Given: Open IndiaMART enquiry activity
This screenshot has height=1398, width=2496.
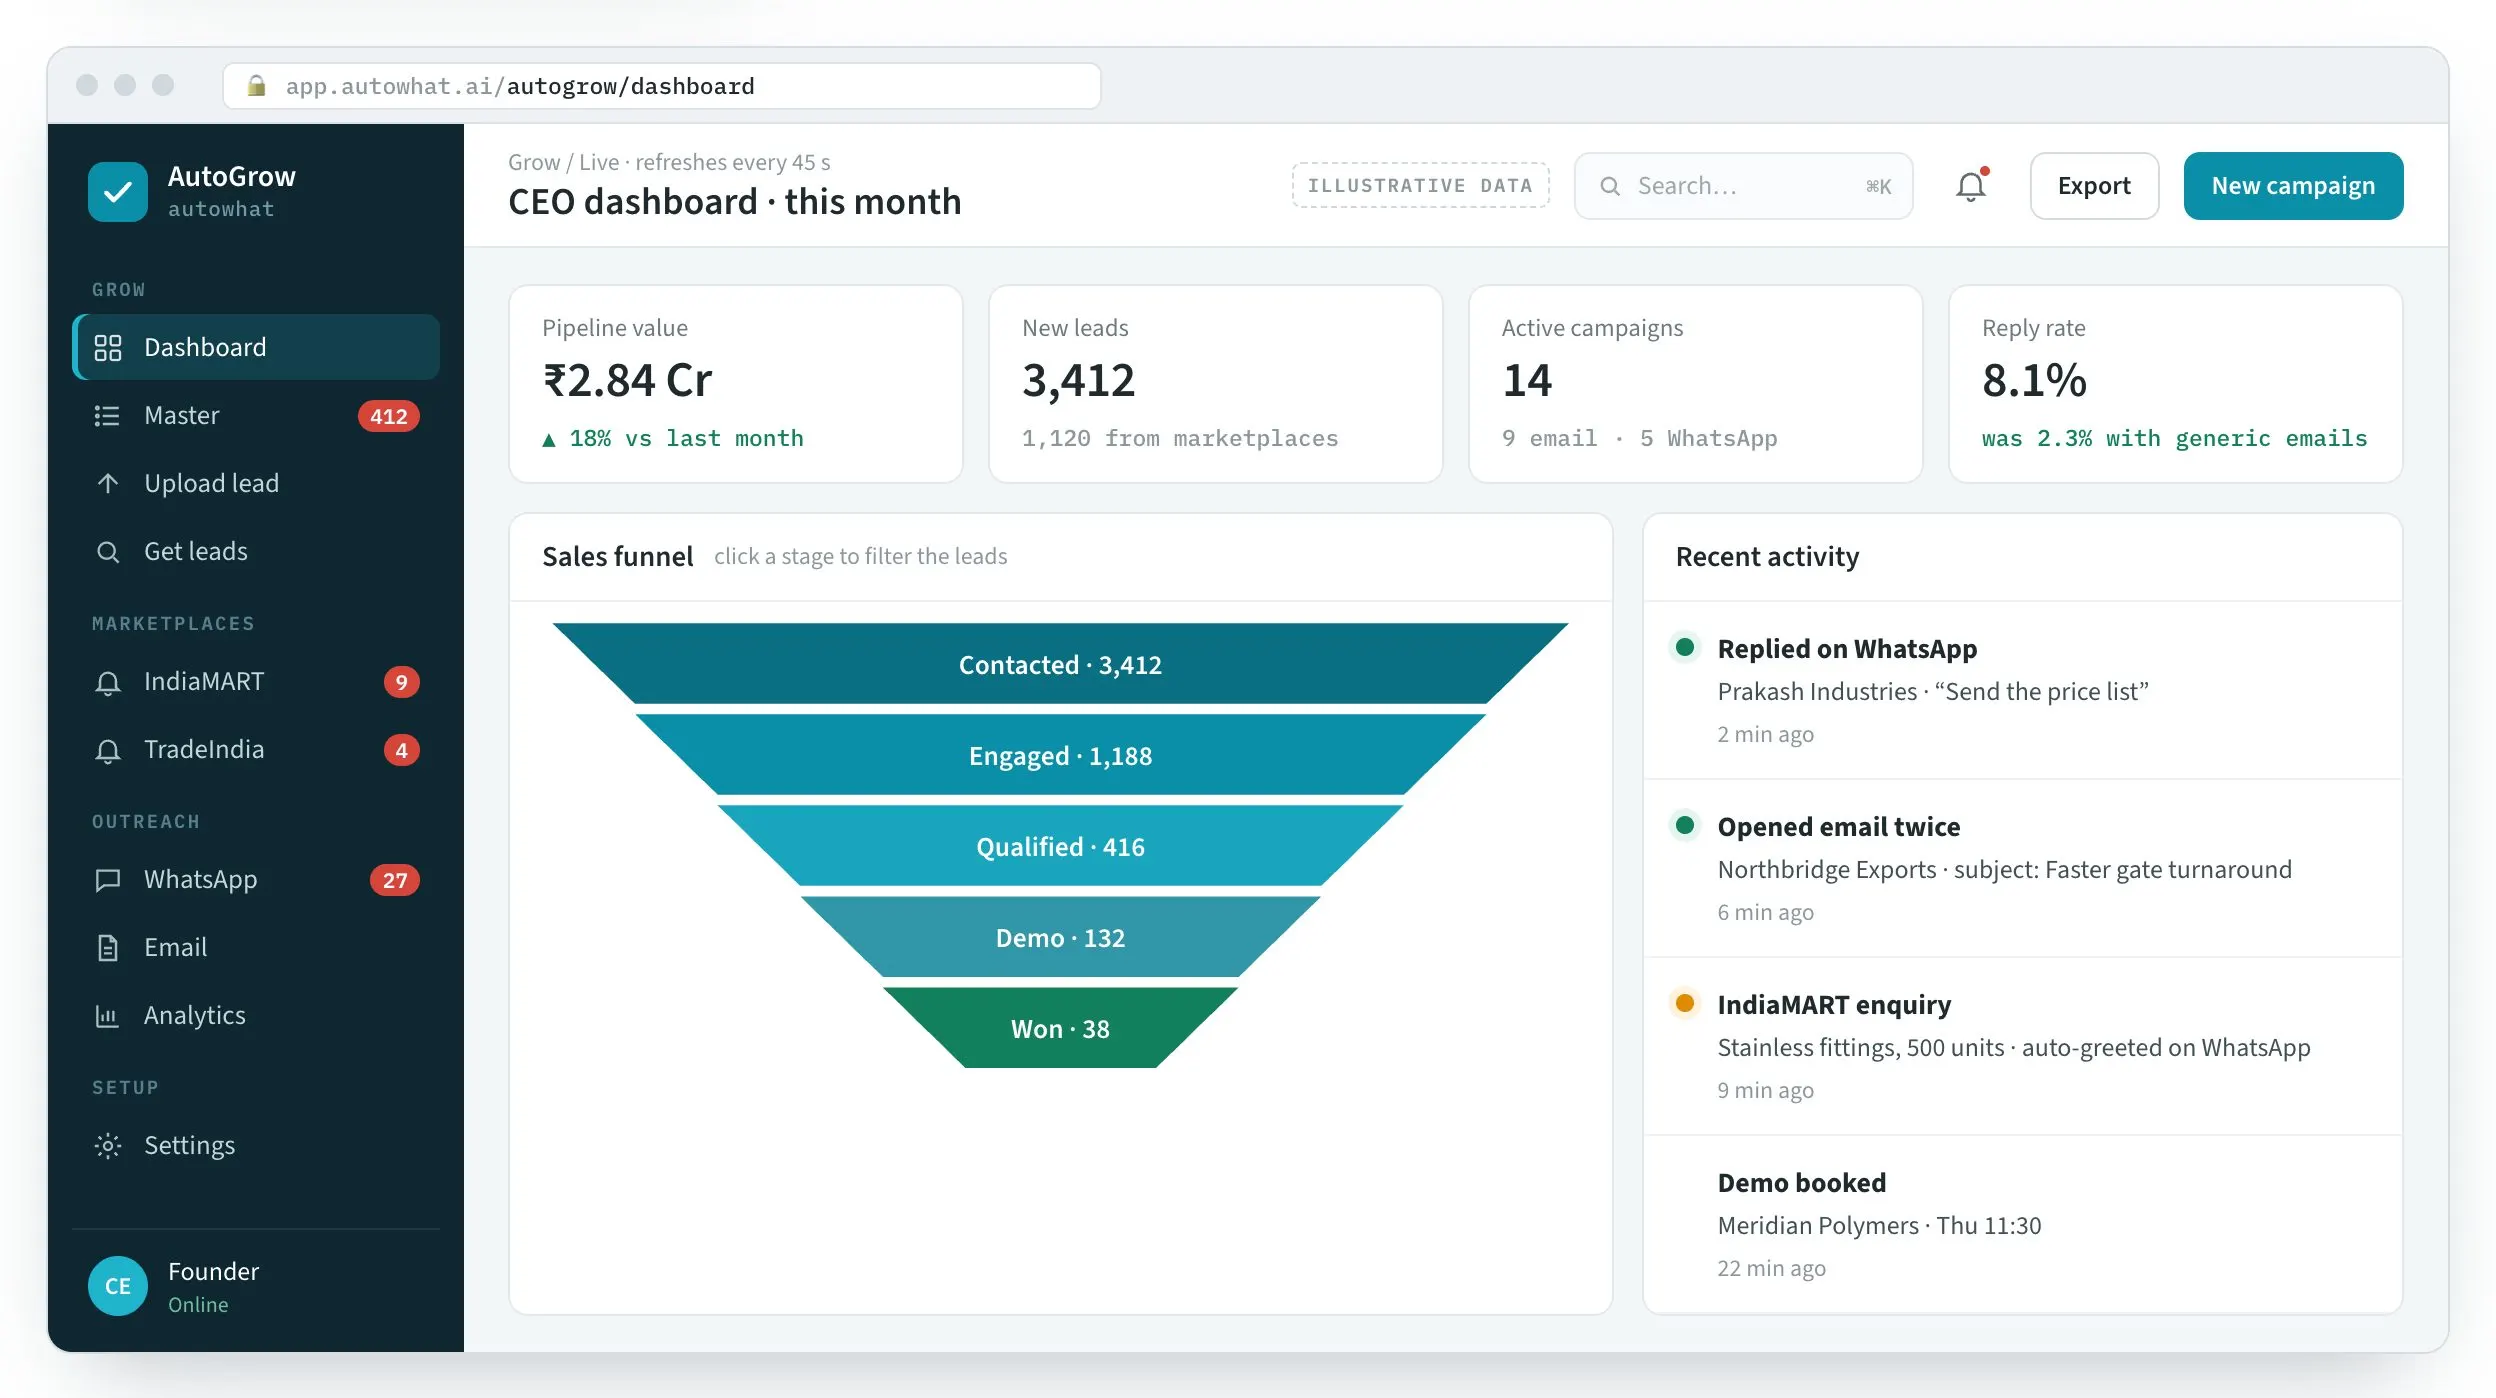Looking at the screenshot, I should [x=2022, y=1046].
